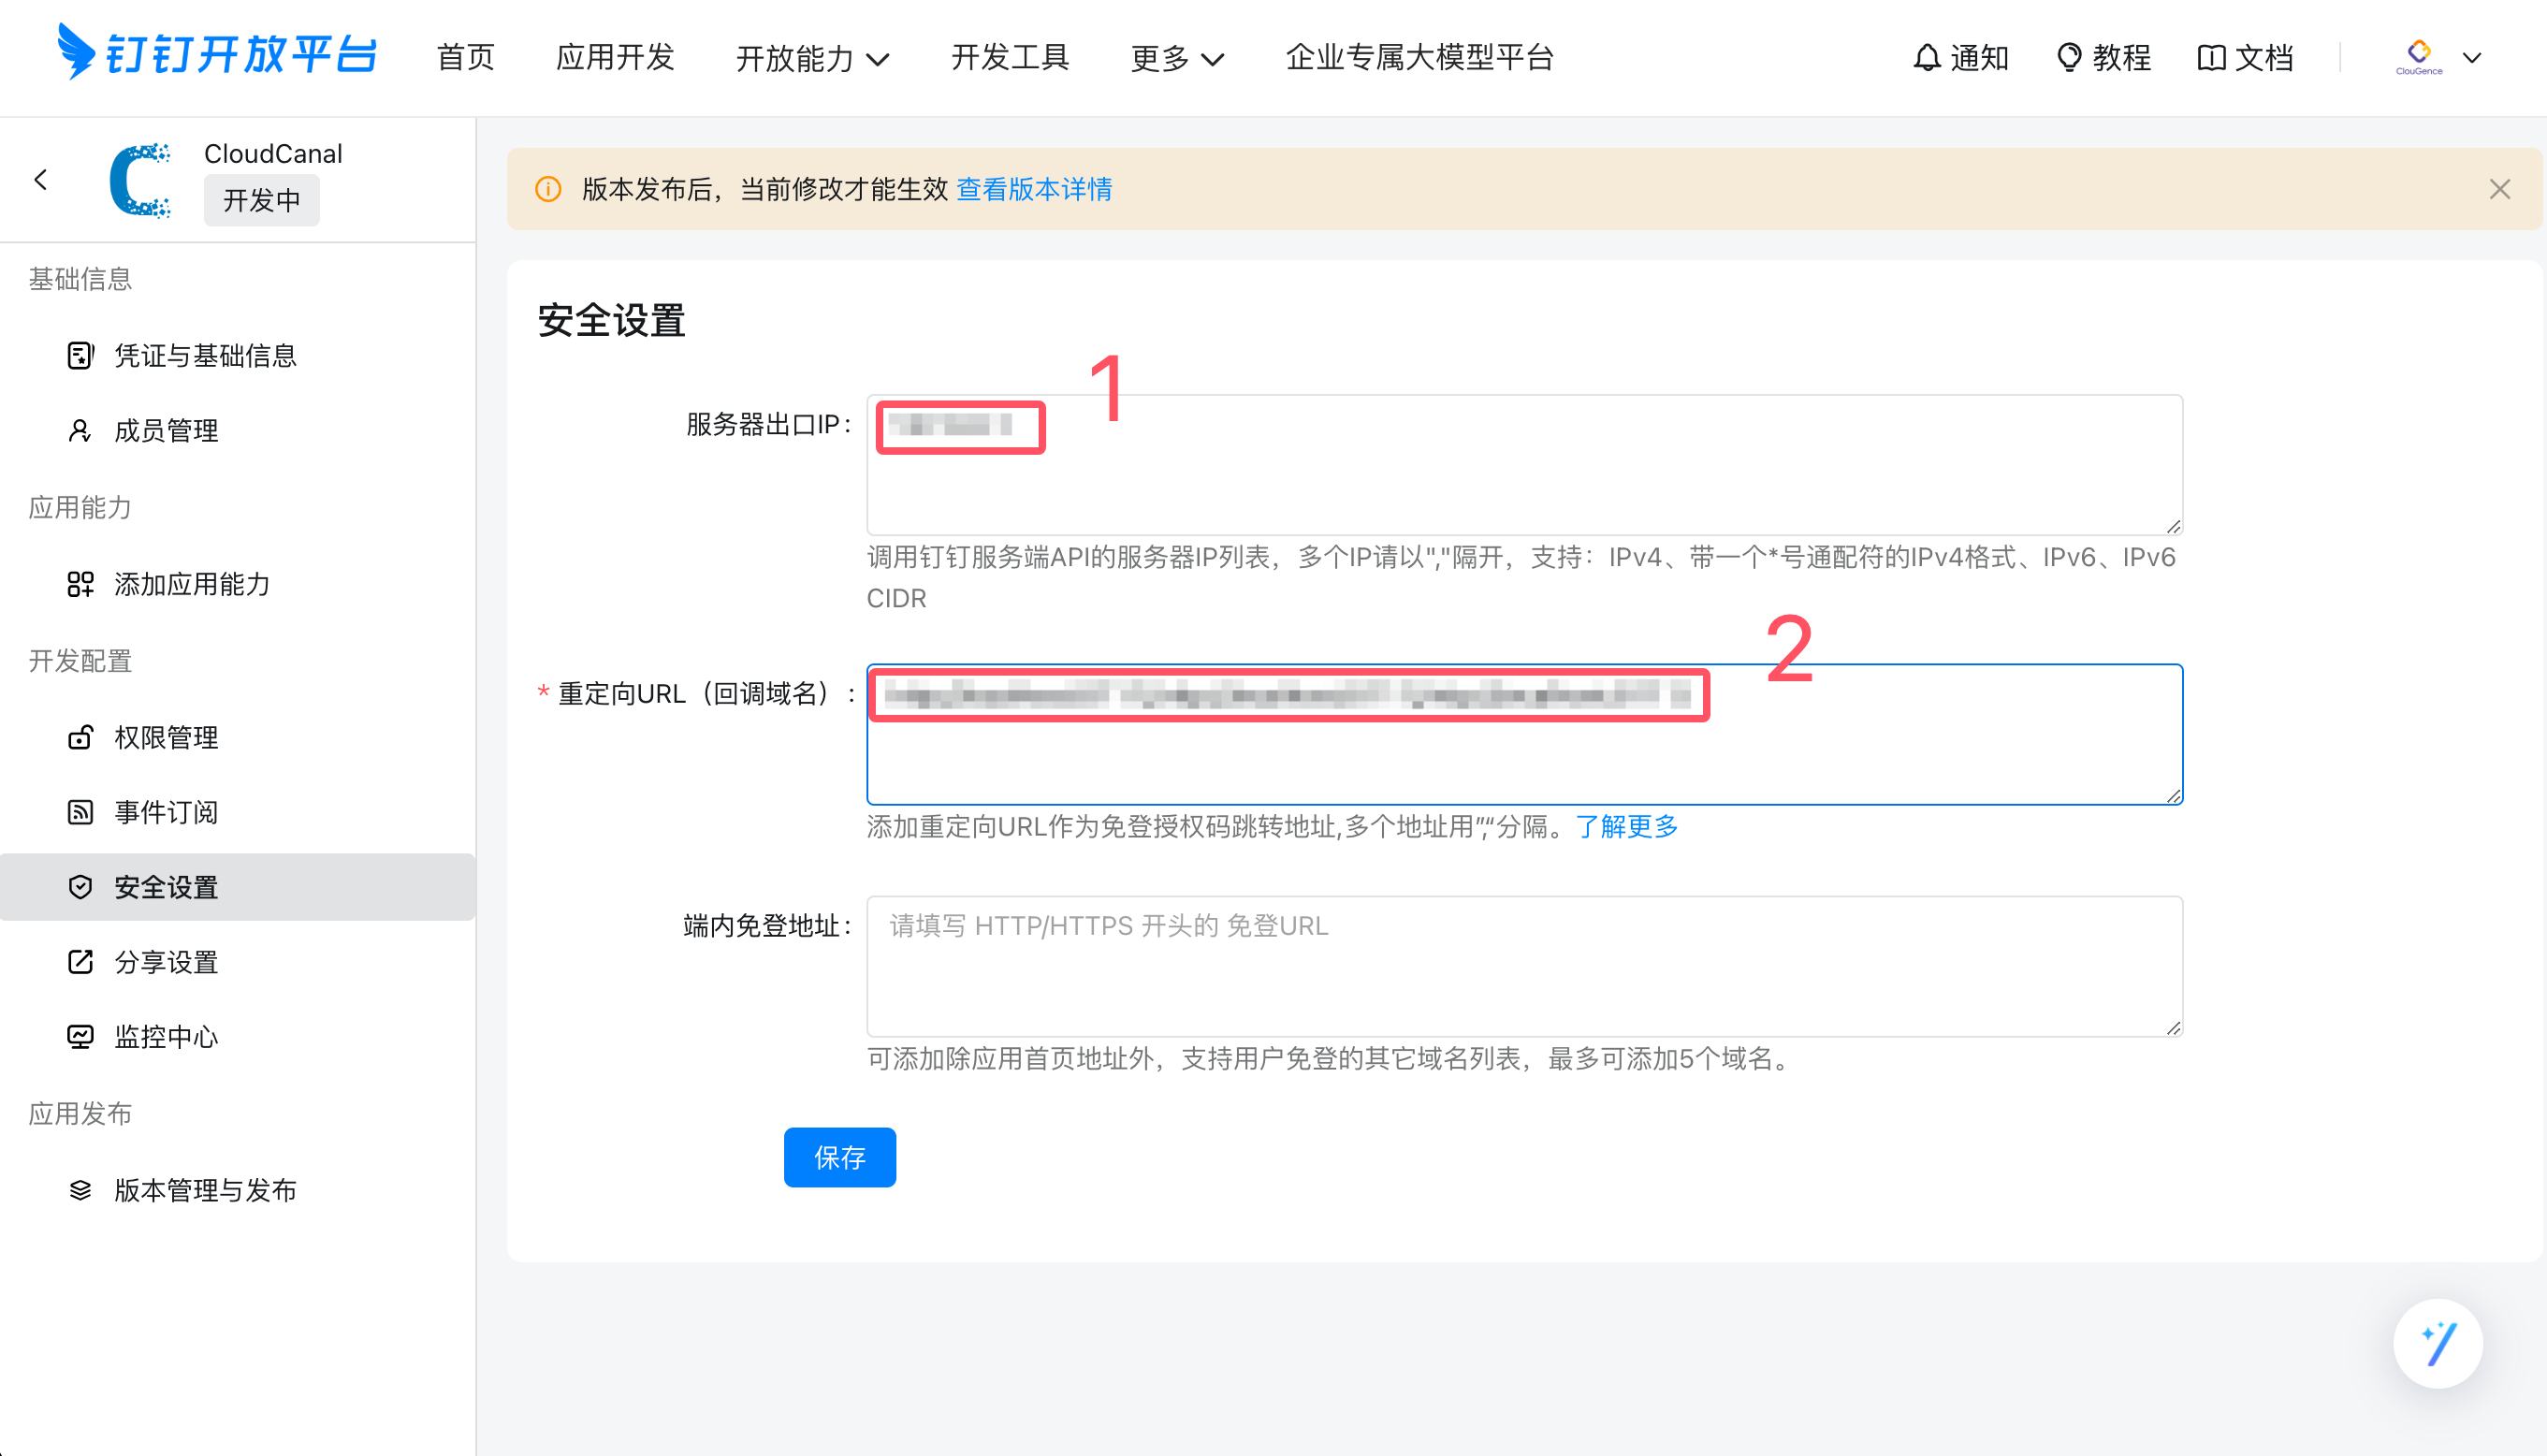This screenshot has height=1456, width=2547.
Task: Open the notification bell icon
Action: point(1926,58)
